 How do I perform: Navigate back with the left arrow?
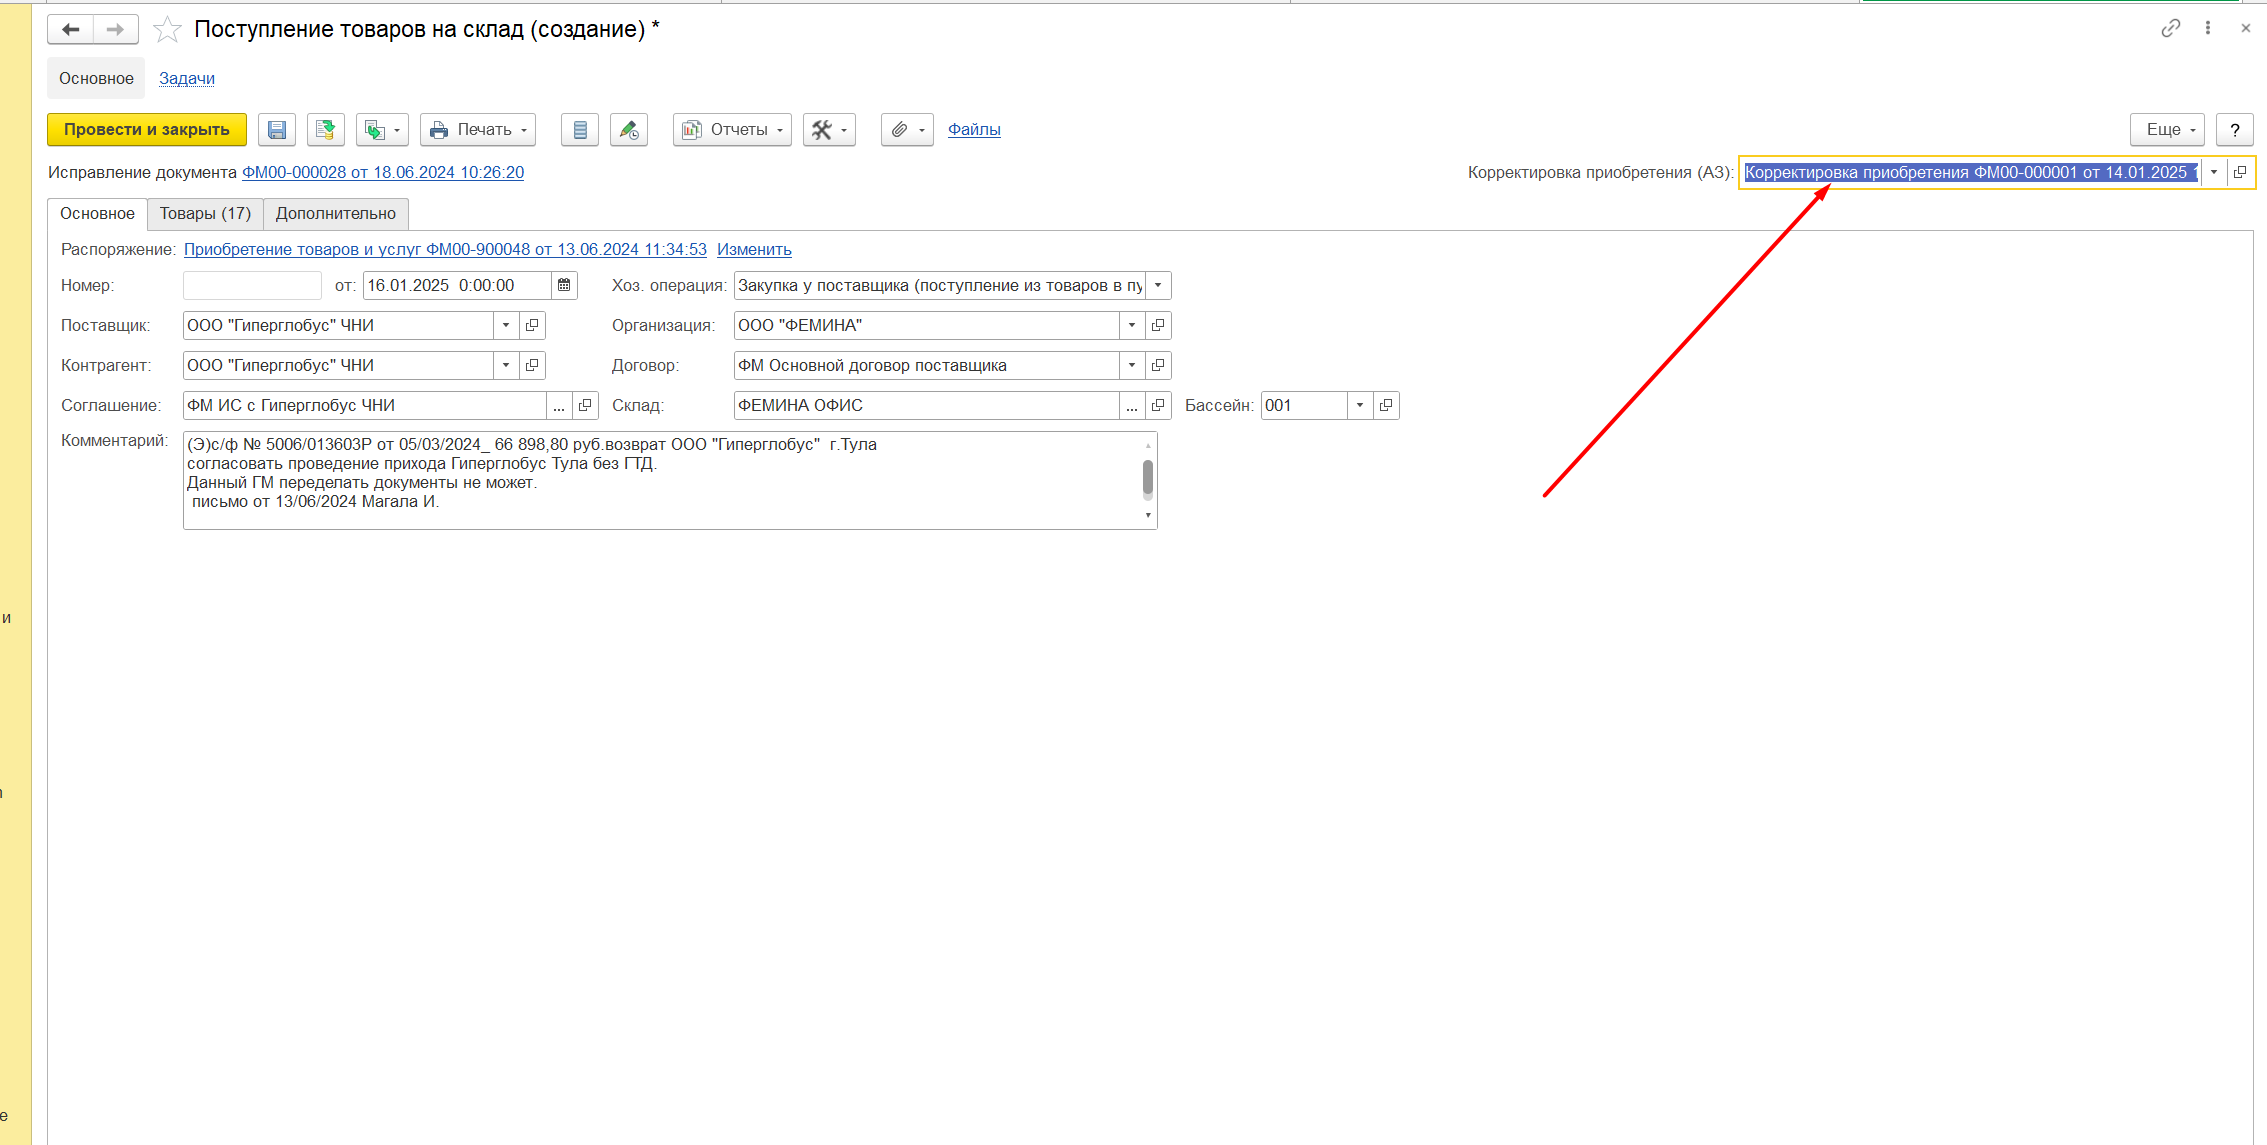71,30
